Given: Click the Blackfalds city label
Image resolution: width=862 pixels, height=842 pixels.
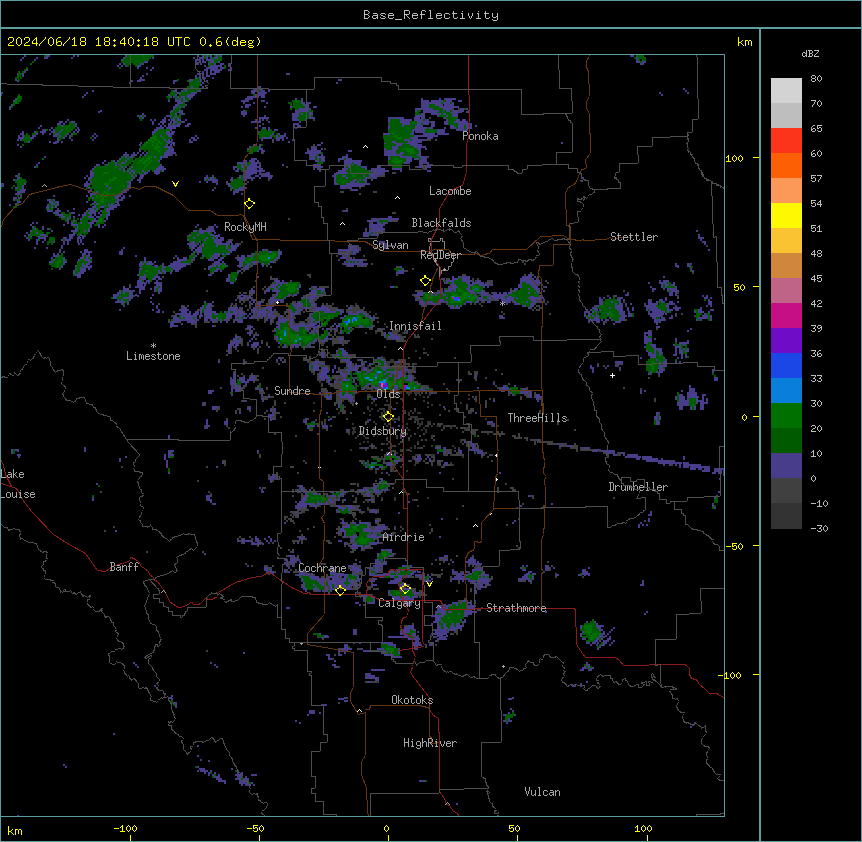Looking at the screenshot, I should 441,223.
